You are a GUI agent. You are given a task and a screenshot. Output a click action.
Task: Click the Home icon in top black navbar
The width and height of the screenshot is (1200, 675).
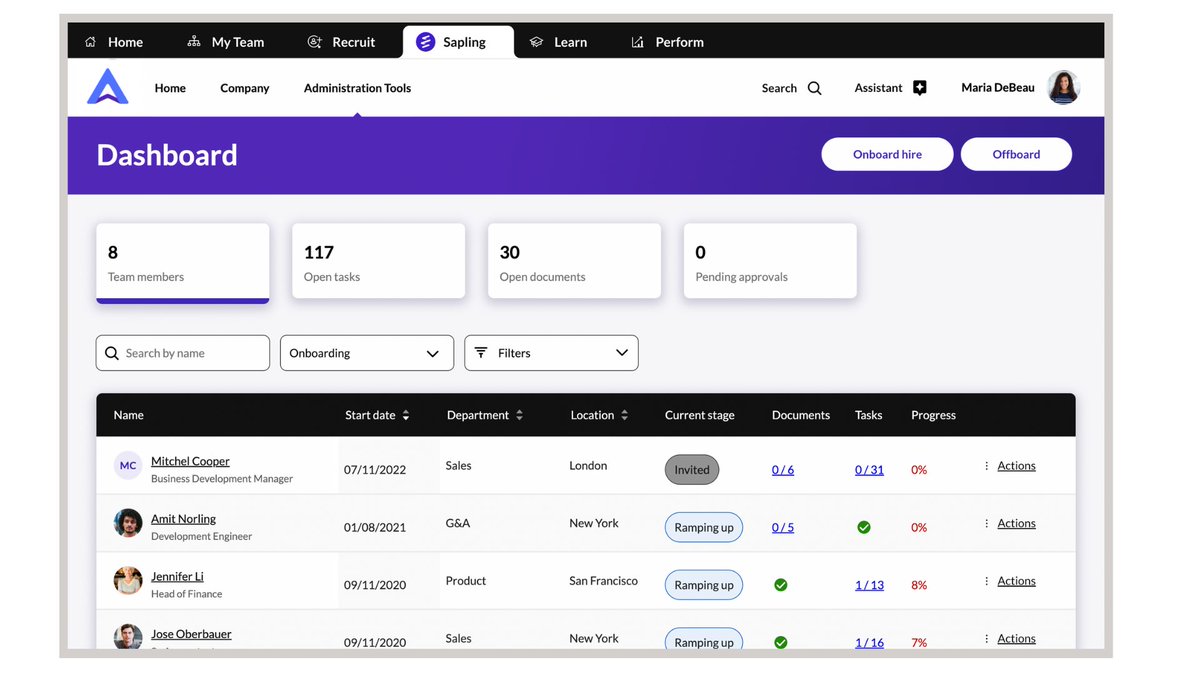click(x=88, y=41)
